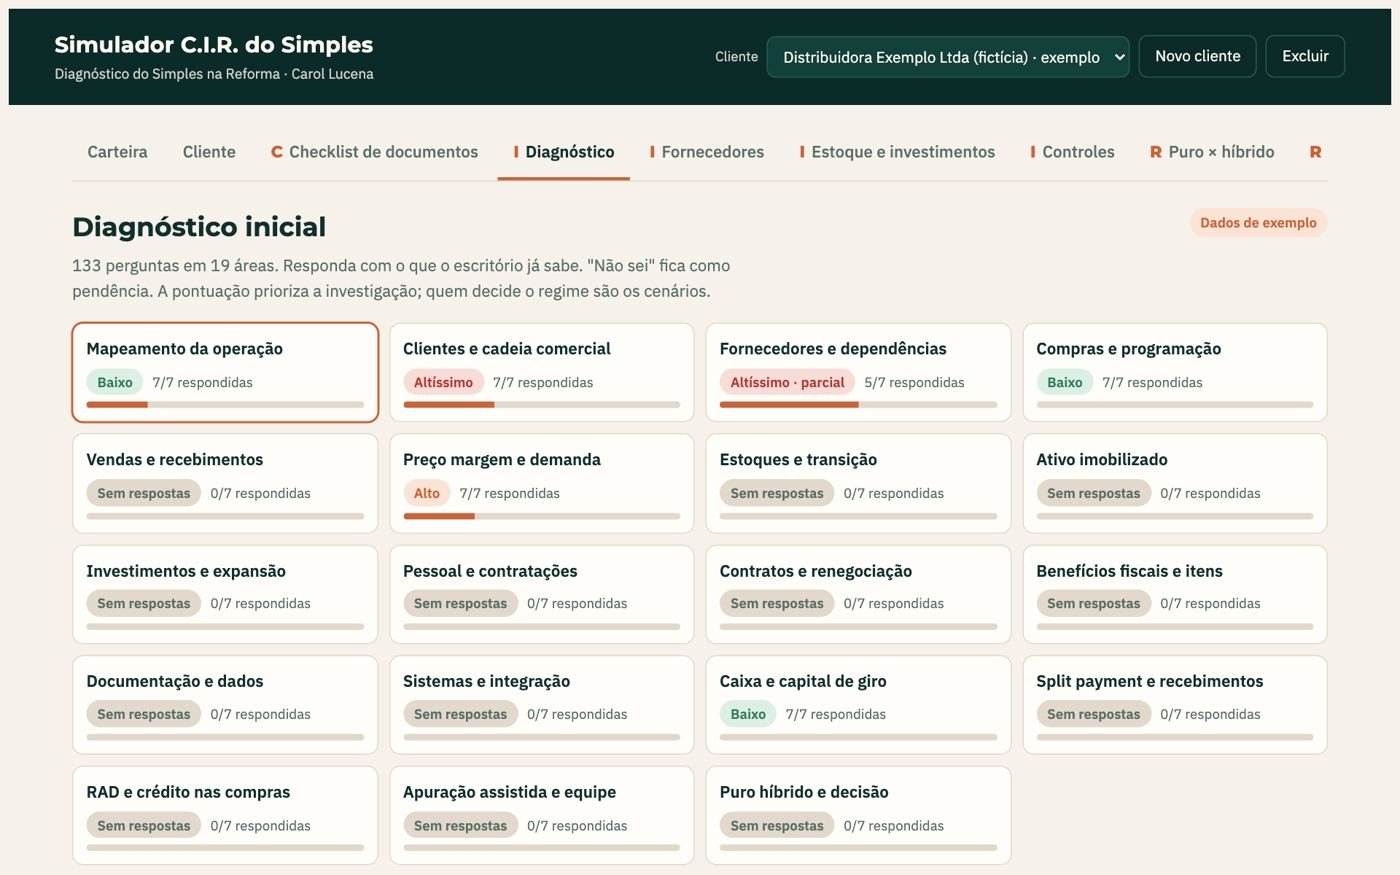This screenshot has width=1400, height=875.
Task: Open the Clientes e cadeia comercial card
Action: point(542,372)
